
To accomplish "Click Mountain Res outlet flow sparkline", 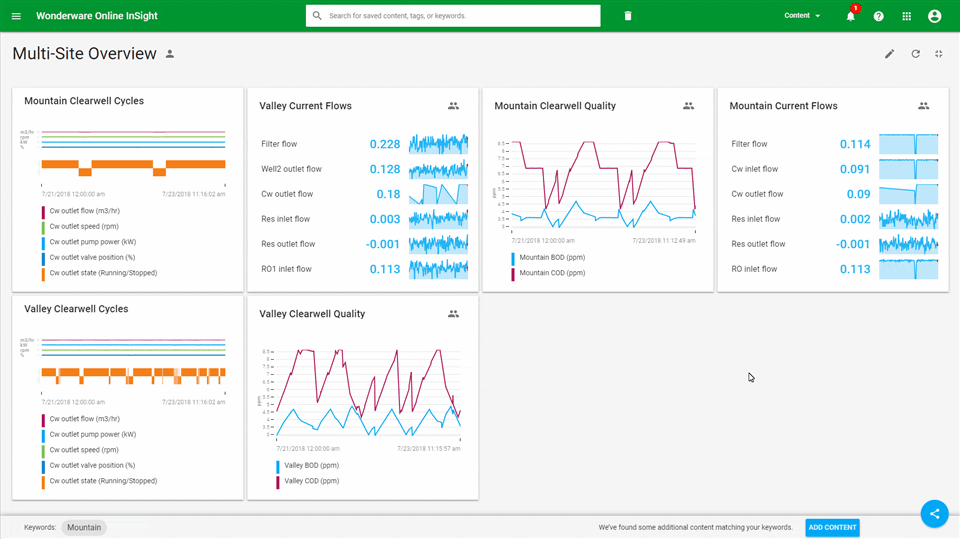I will [909, 244].
